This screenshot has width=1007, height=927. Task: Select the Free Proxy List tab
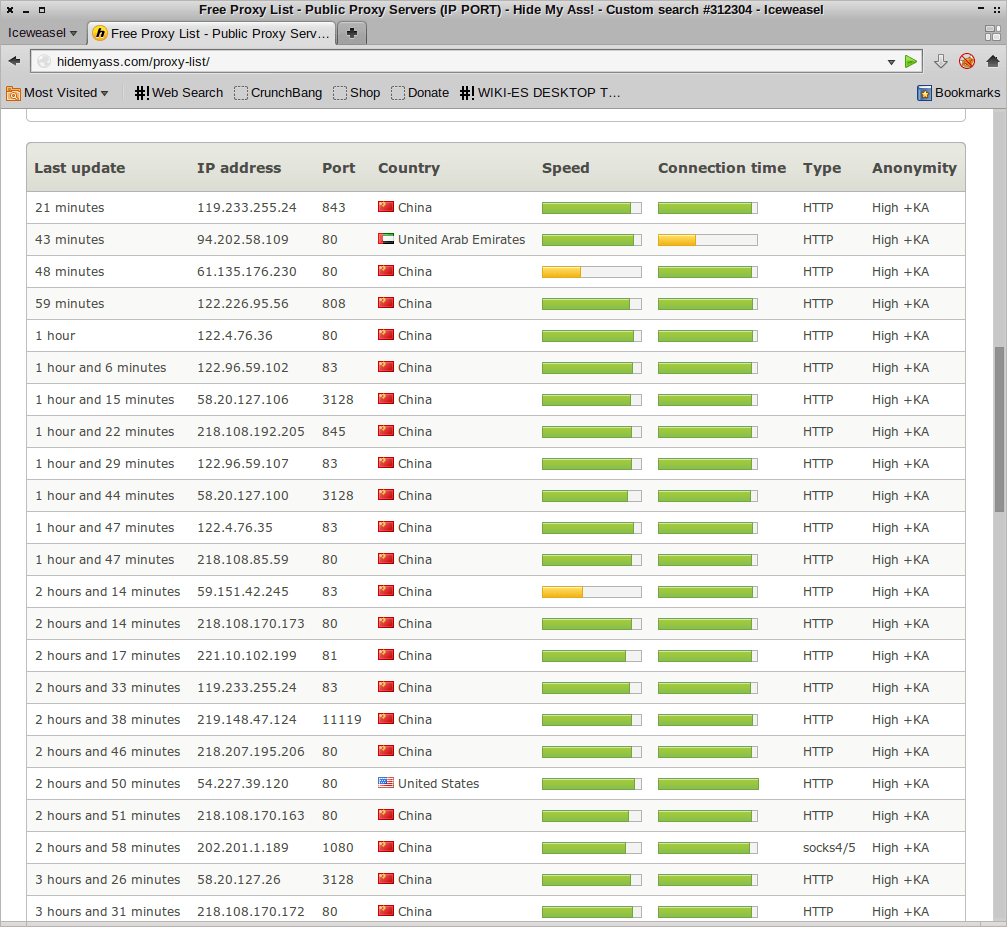212,33
